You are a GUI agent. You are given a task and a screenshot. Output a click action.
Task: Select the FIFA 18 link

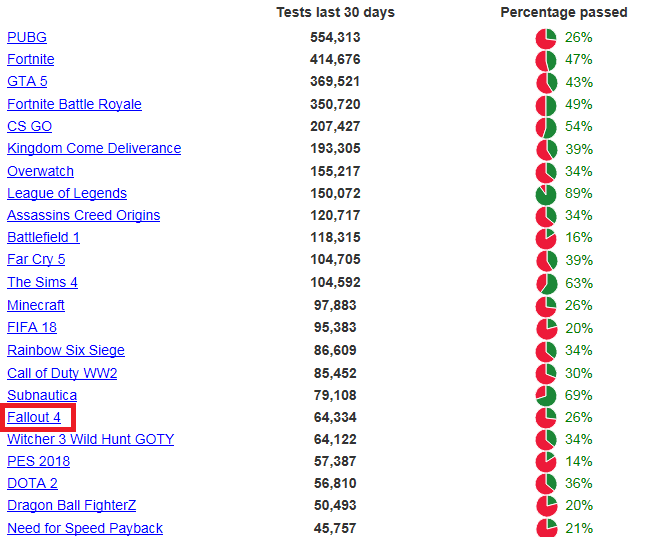coord(32,327)
